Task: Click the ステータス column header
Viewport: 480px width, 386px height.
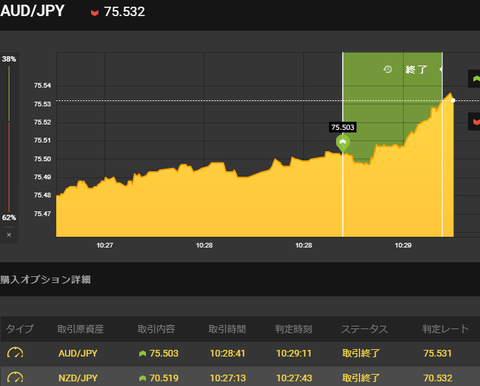Action: [364, 329]
